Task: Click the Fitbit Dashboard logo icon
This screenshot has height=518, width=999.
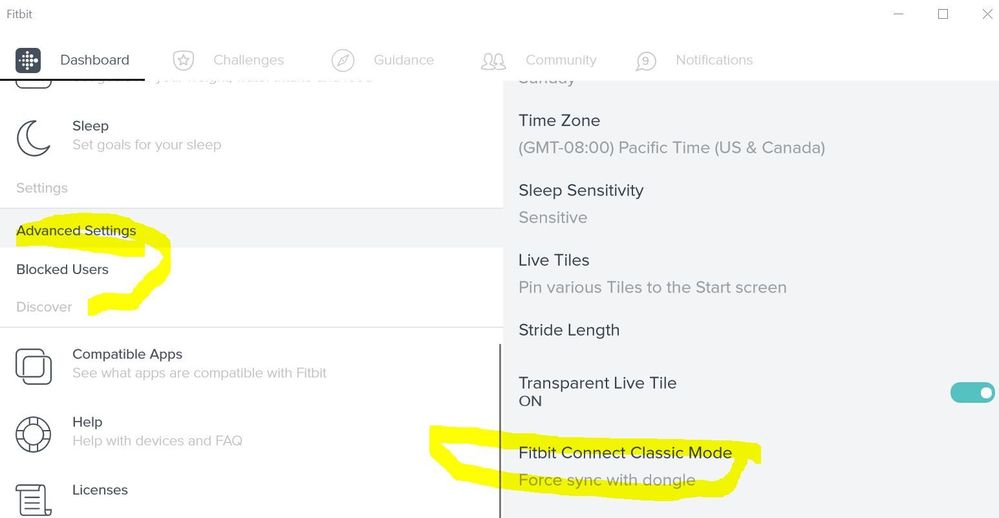Action: pos(28,60)
